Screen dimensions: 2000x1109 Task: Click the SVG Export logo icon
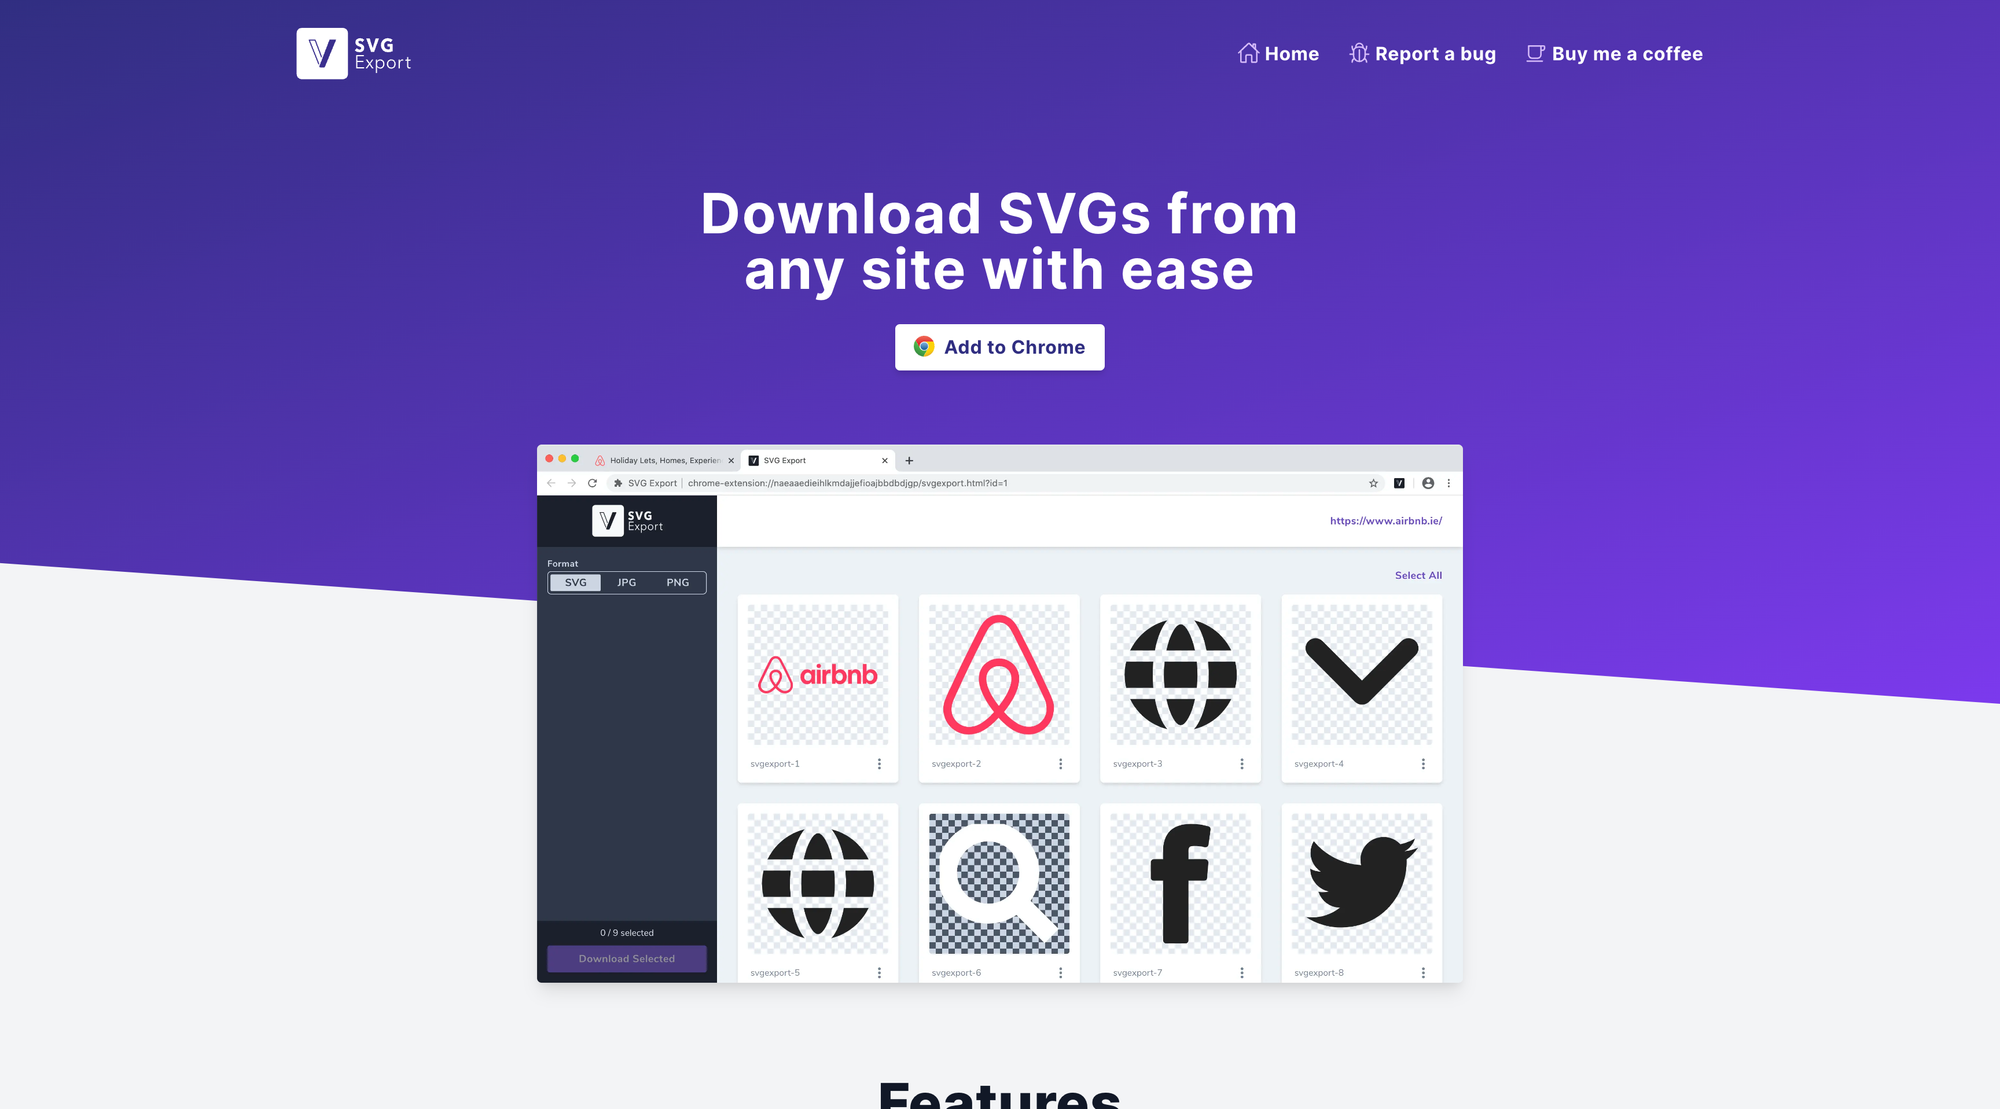tap(319, 52)
